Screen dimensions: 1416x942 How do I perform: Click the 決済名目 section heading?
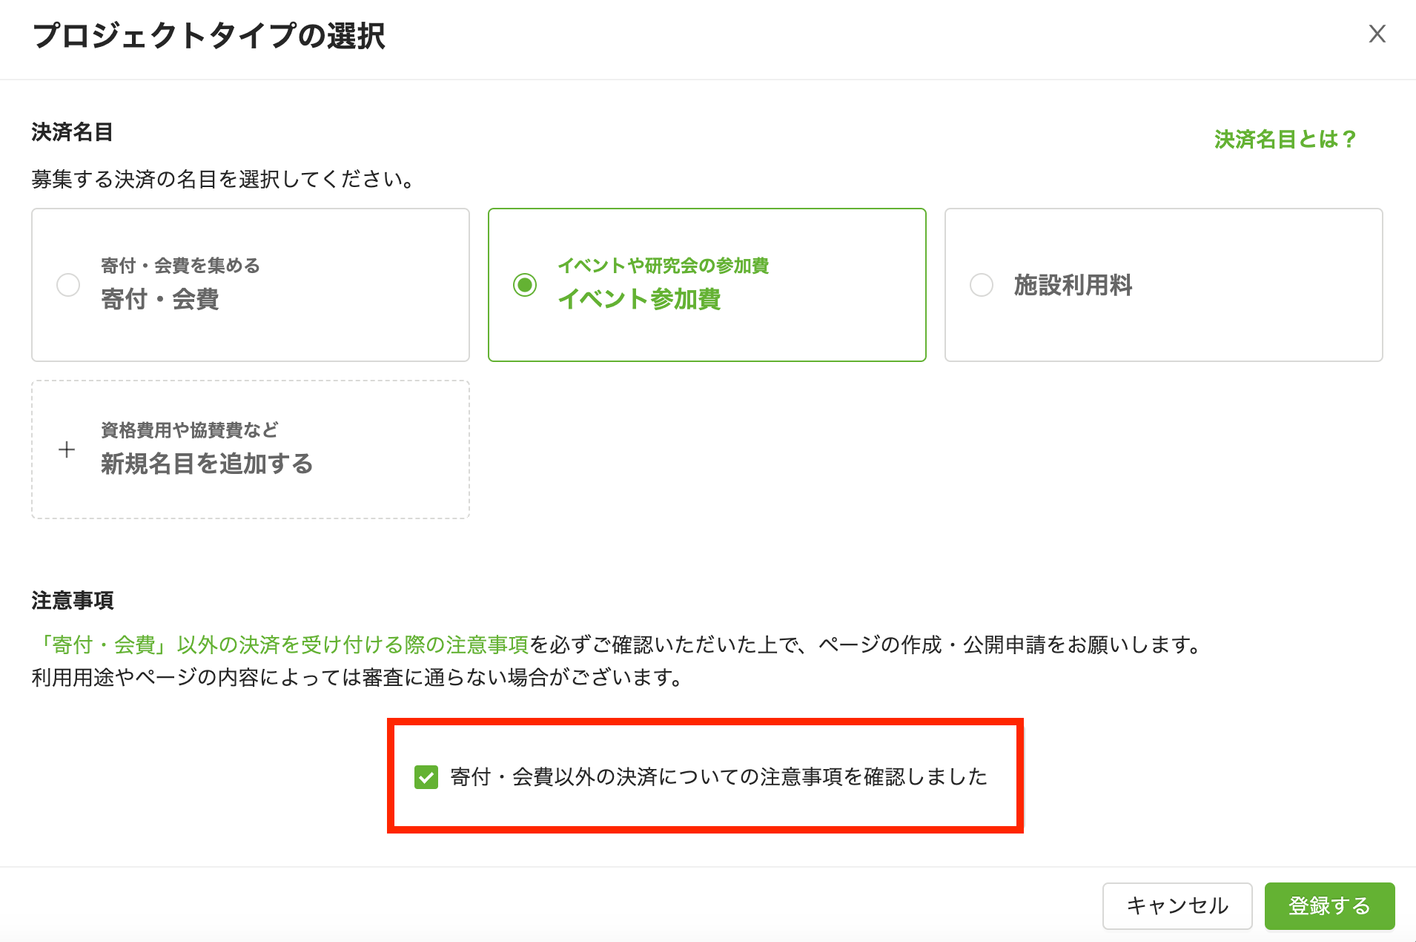tap(72, 132)
